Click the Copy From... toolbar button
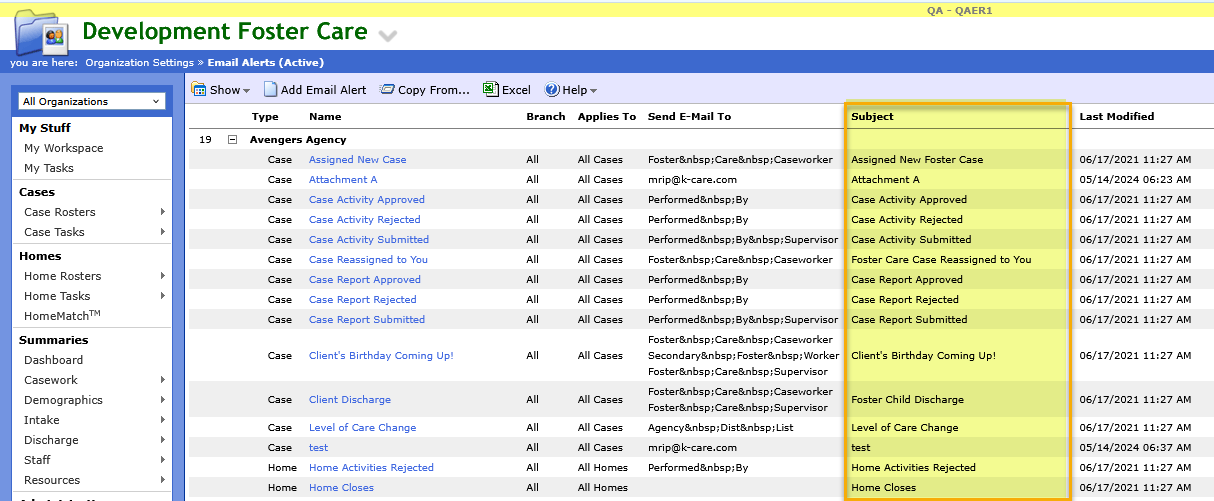1214x501 pixels. [x=425, y=90]
